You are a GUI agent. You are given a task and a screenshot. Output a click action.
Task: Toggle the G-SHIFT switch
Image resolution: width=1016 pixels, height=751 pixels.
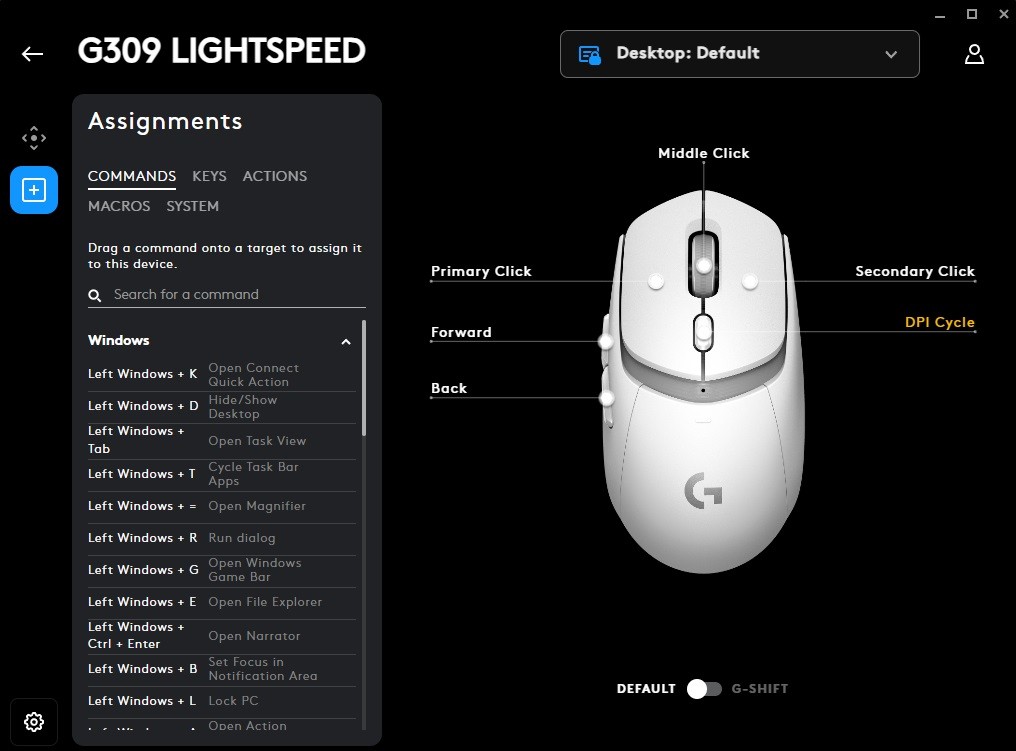click(704, 689)
